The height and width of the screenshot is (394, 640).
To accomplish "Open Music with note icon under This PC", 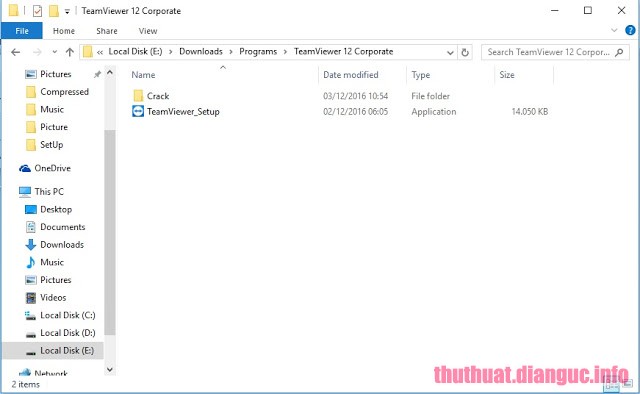I will click(x=52, y=262).
